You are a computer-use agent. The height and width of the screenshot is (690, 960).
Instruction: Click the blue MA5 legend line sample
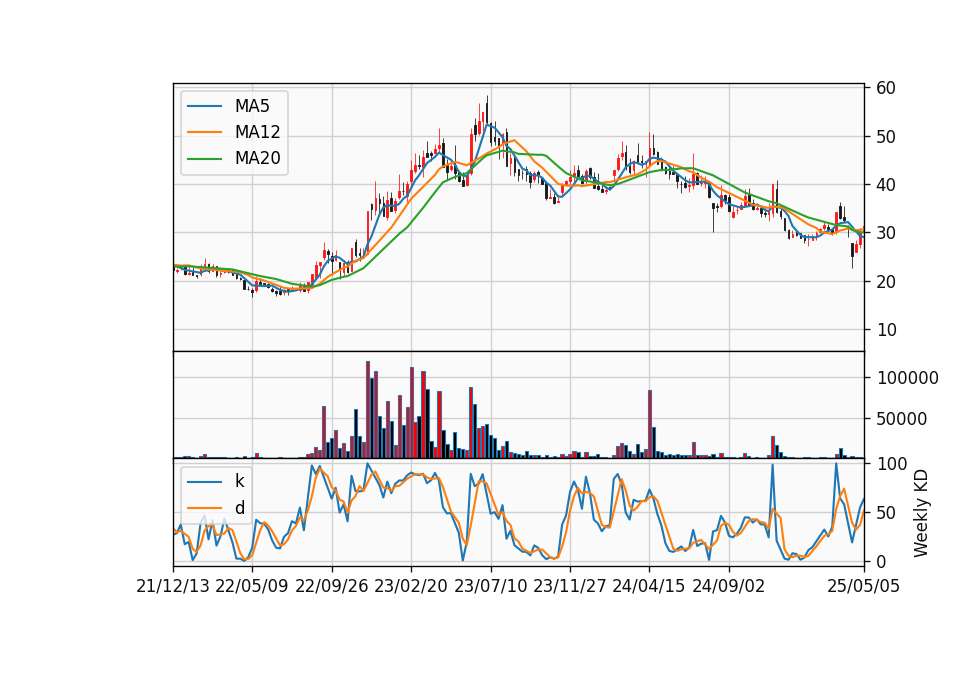[x=204, y=106]
